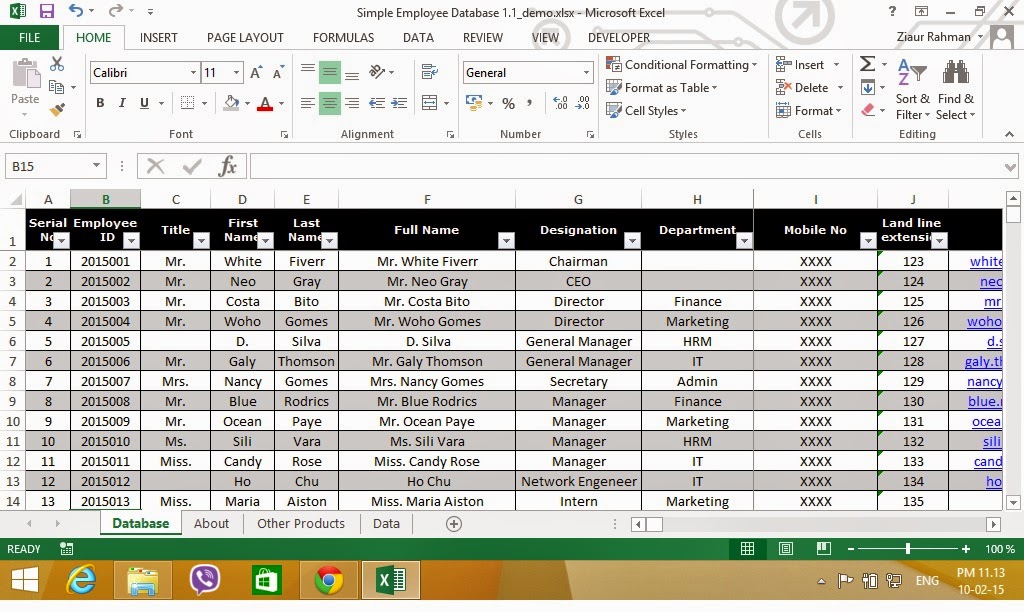Open the Other Products sheet tab

(301, 523)
